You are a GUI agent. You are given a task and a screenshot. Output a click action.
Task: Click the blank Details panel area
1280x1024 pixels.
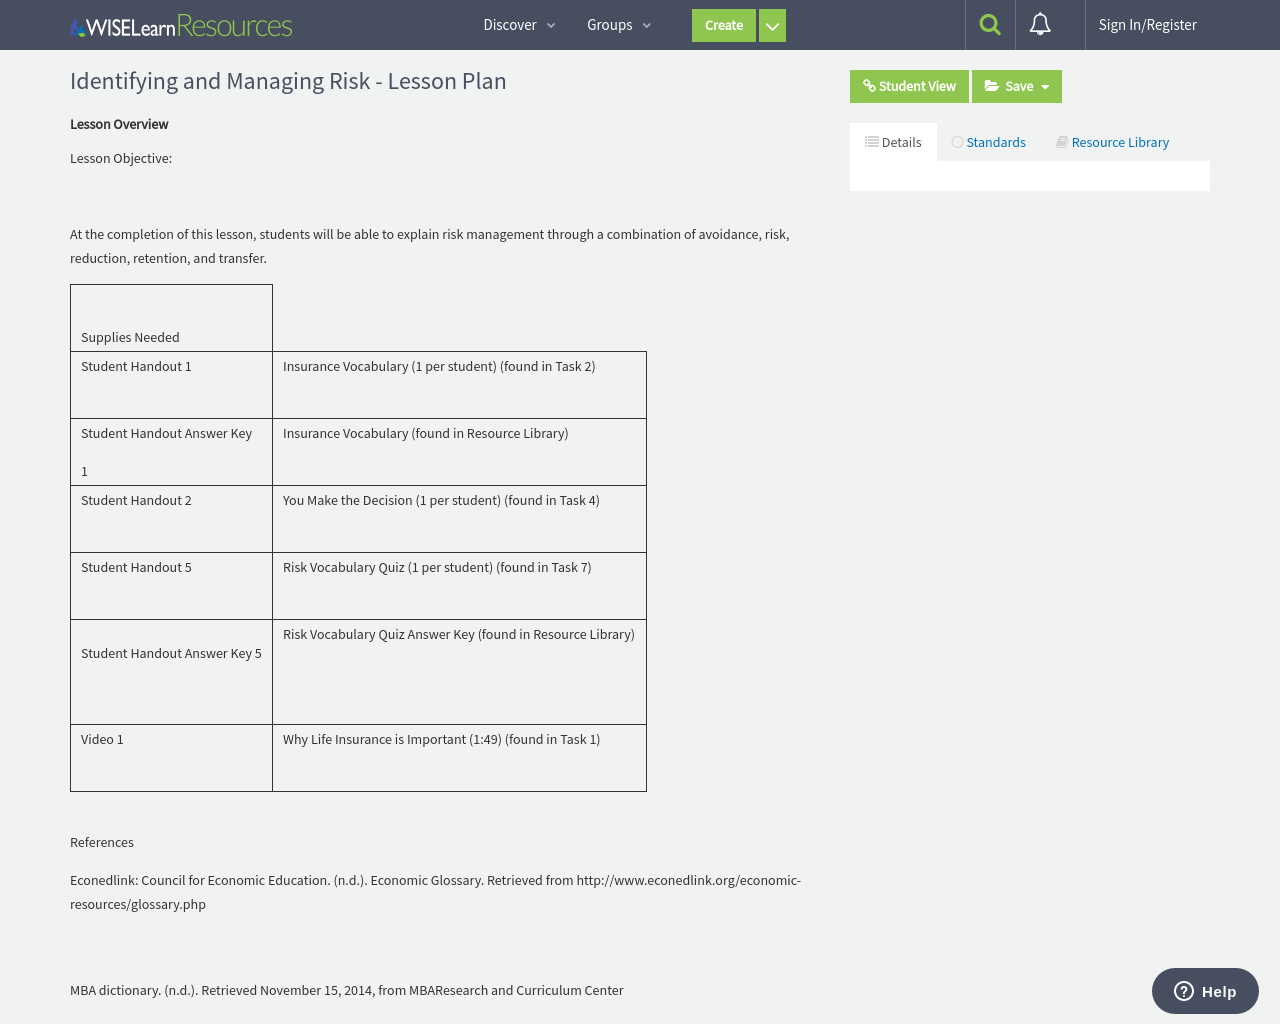[1029, 176]
